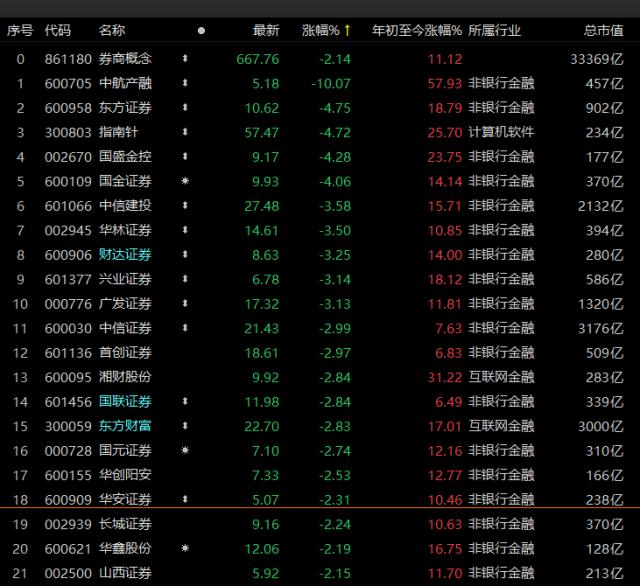Screen dimensions: 640x586
Task: Click the marker icon for 券商概念
Action: point(185,59)
